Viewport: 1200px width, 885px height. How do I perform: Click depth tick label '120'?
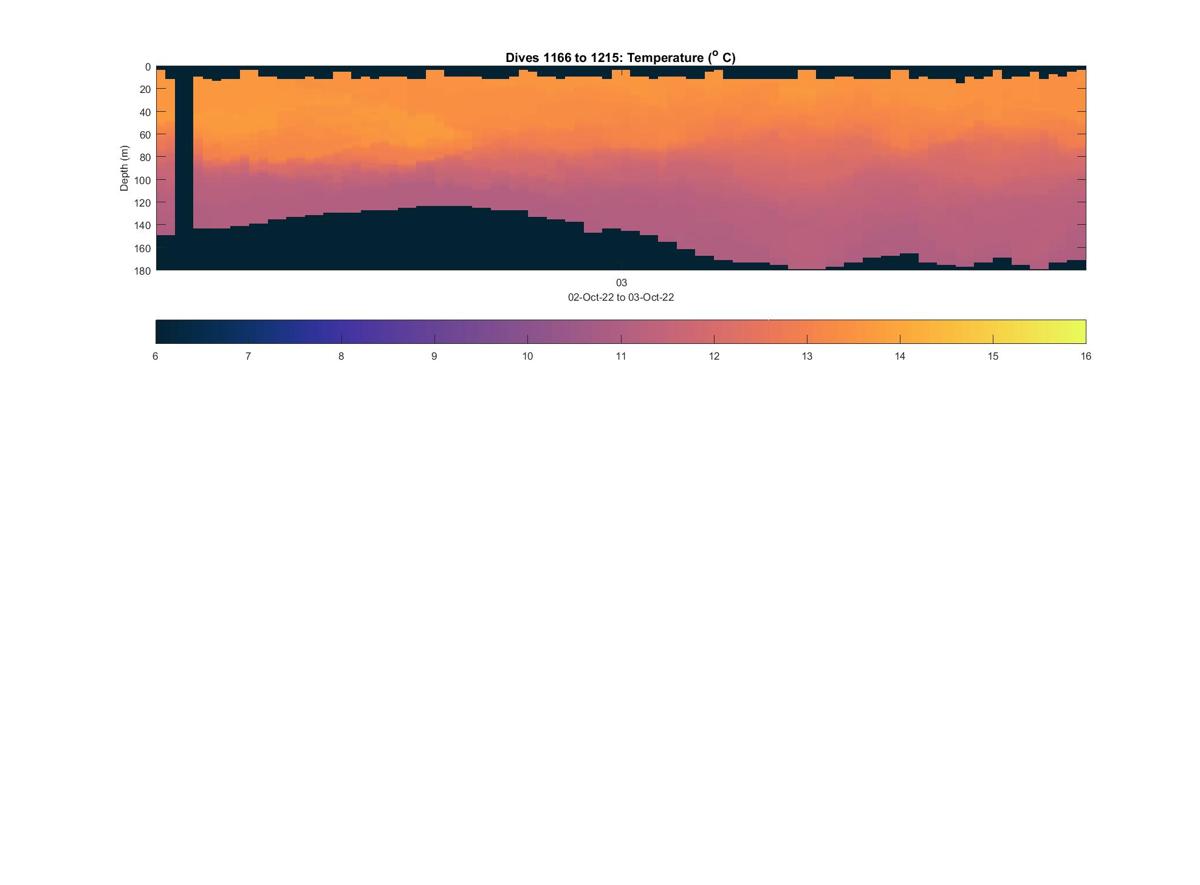(142, 203)
